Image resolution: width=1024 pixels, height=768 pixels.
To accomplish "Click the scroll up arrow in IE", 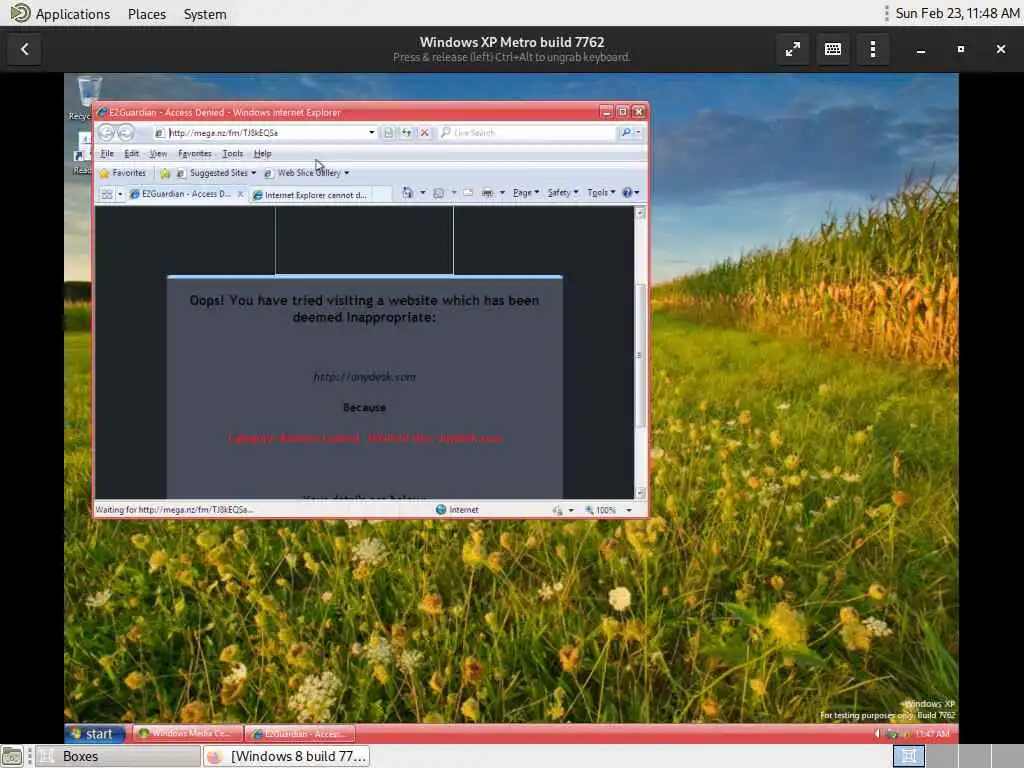I will coord(640,213).
